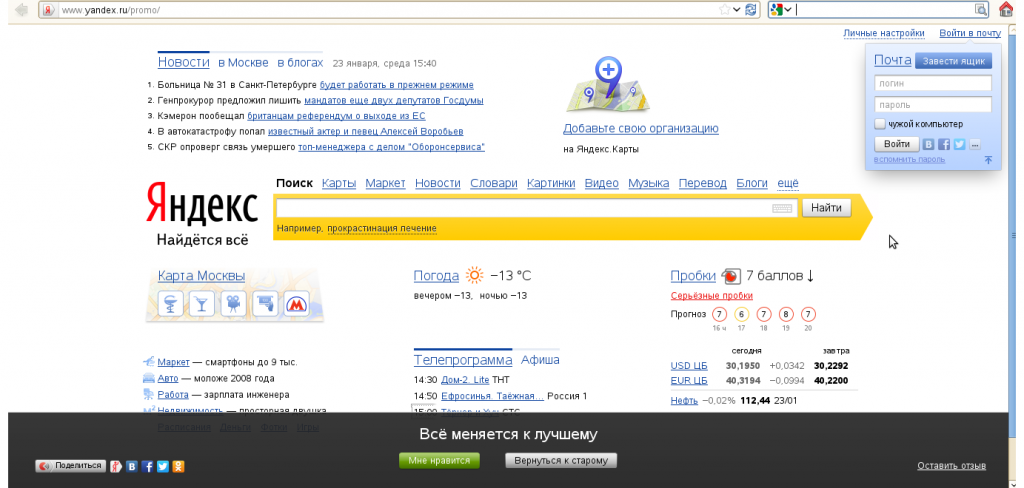Open the virtual keyboard in Yandex search field
The image size is (1024, 488).
(x=782, y=208)
